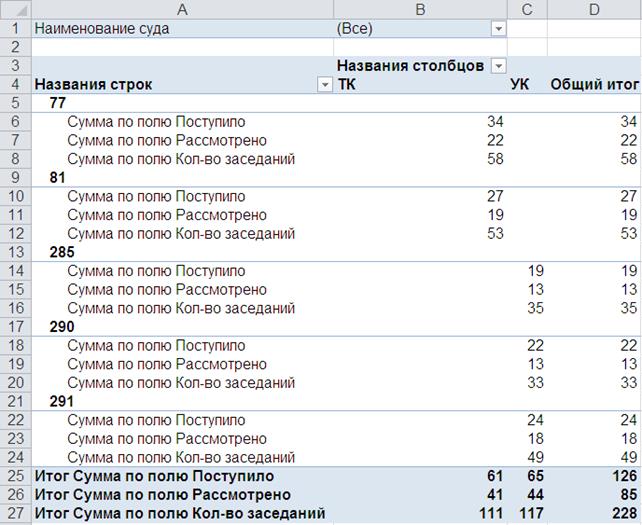The height and width of the screenshot is (525, 642).
Task: Click Сумма по полю Поступило in row 10
Action: pyautogui.click(x=156, y=196)
